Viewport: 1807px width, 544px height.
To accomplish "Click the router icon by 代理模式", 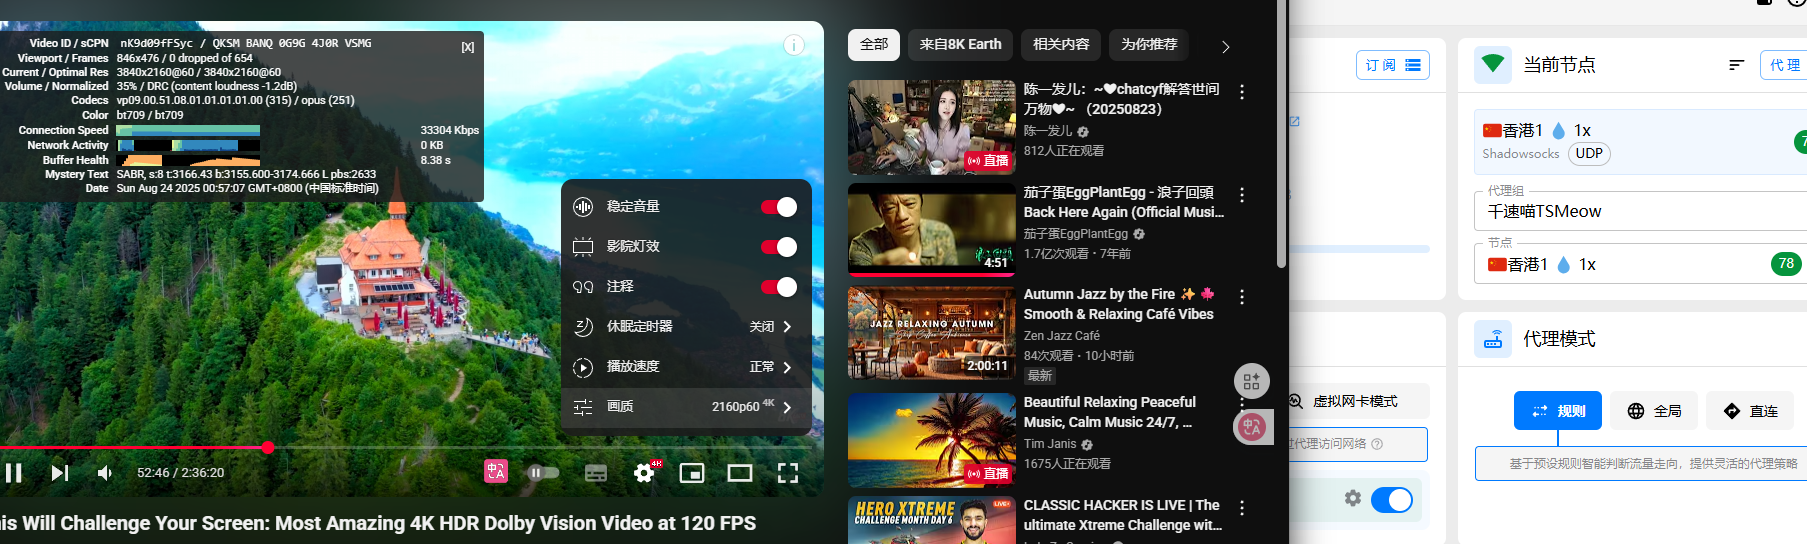I will (x=1493, y=339).
